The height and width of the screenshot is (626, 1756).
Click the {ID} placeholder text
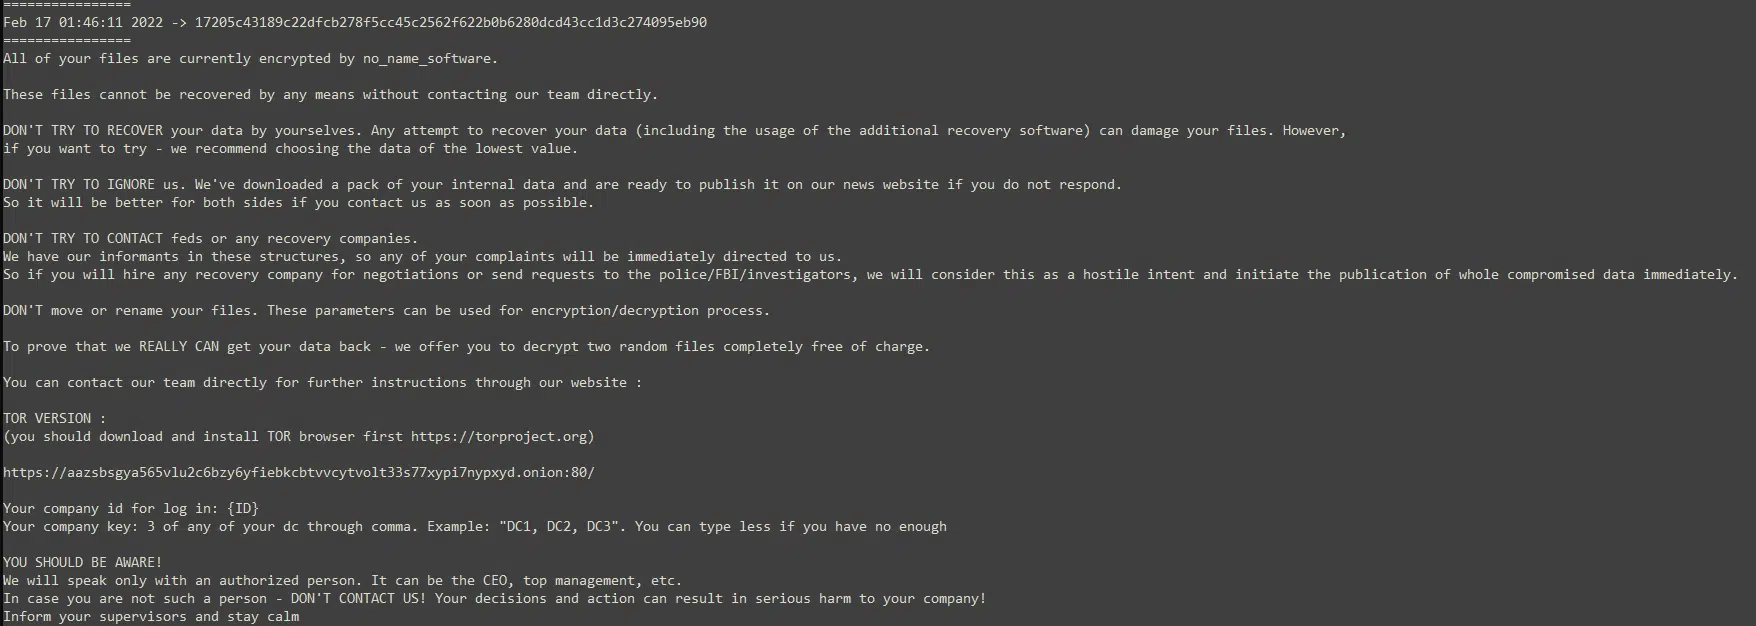243,509
